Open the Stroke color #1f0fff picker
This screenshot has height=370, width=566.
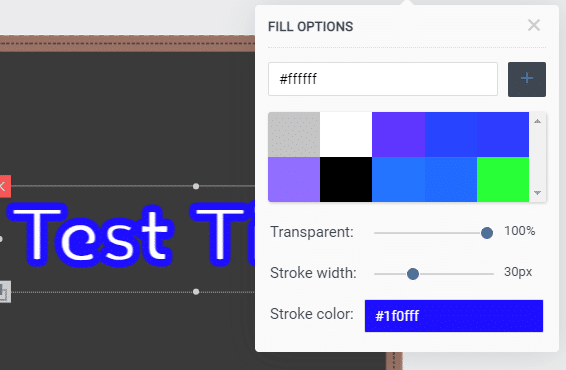tap(454, 316)
